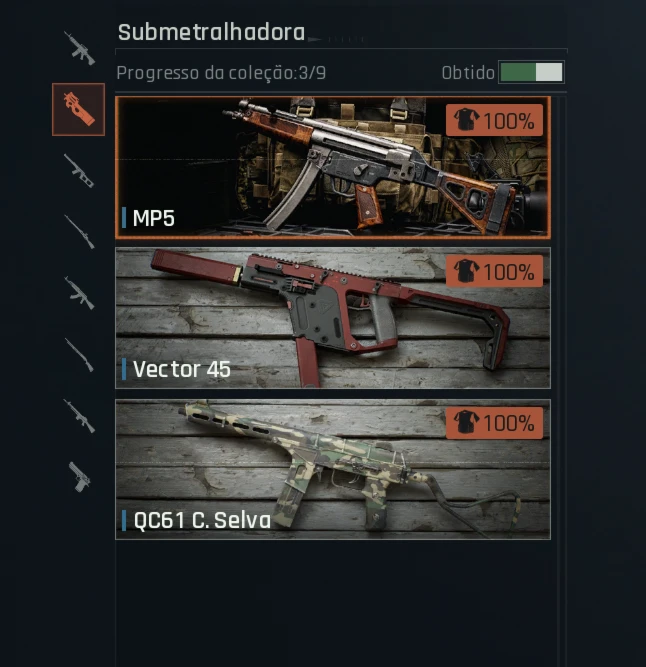Select the highlighted submachine gun category icon
Viewport: 646px width, 667px height.
click(x=78, y=109)
